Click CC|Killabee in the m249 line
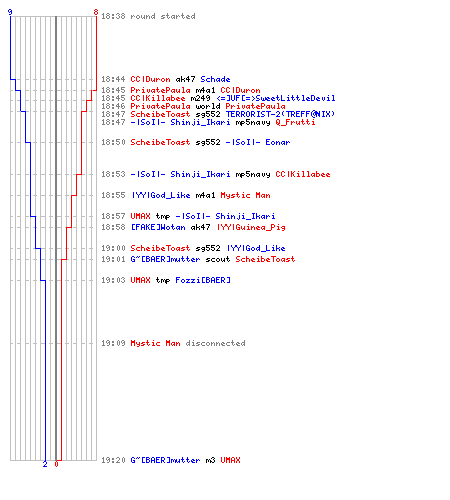 158,98
